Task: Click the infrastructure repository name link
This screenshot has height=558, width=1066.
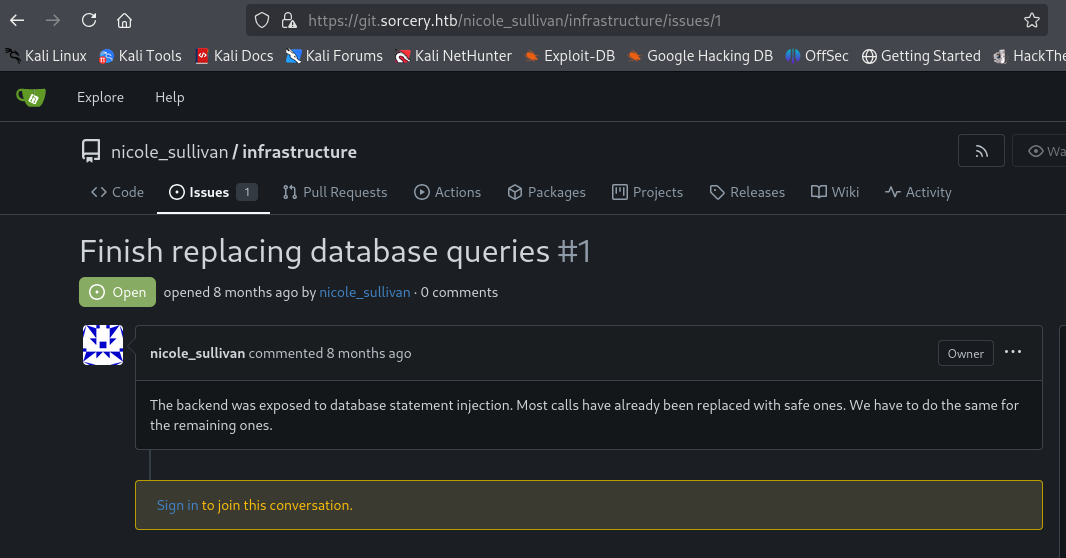Action: click(299, 152)
